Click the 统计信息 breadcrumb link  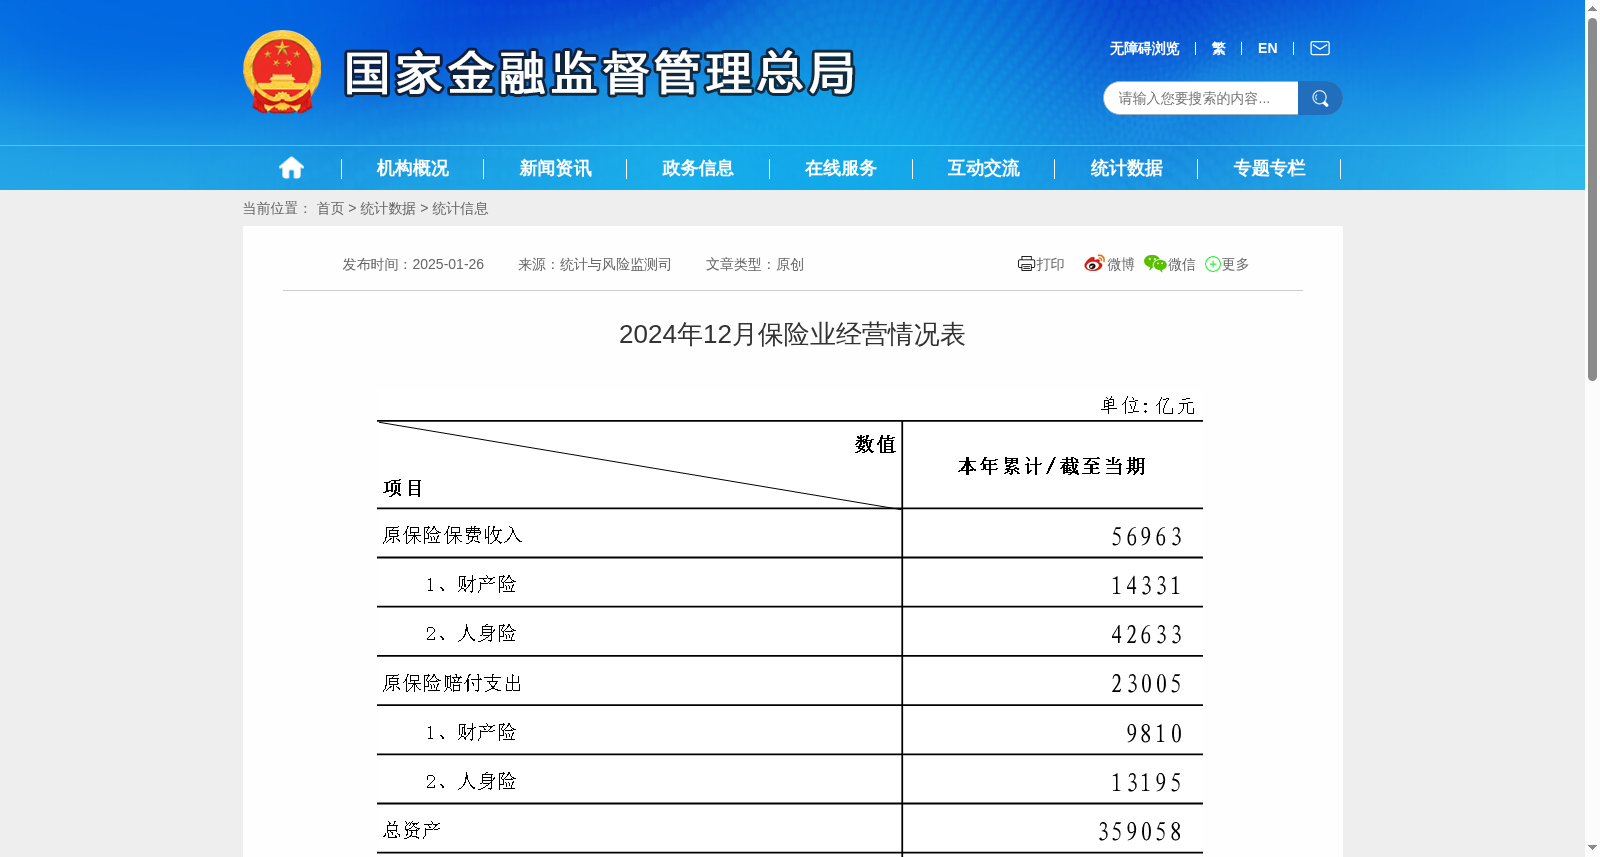(x=460, y=208)
